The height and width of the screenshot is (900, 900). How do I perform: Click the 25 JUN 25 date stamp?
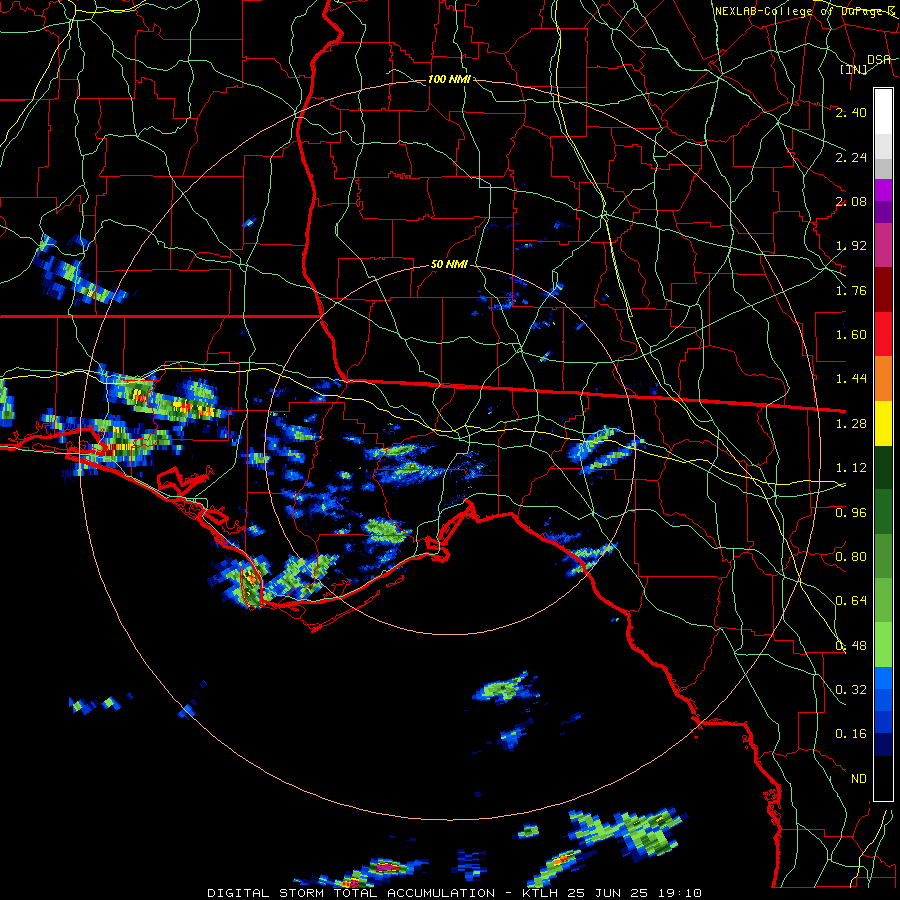(x=608, y=893)
